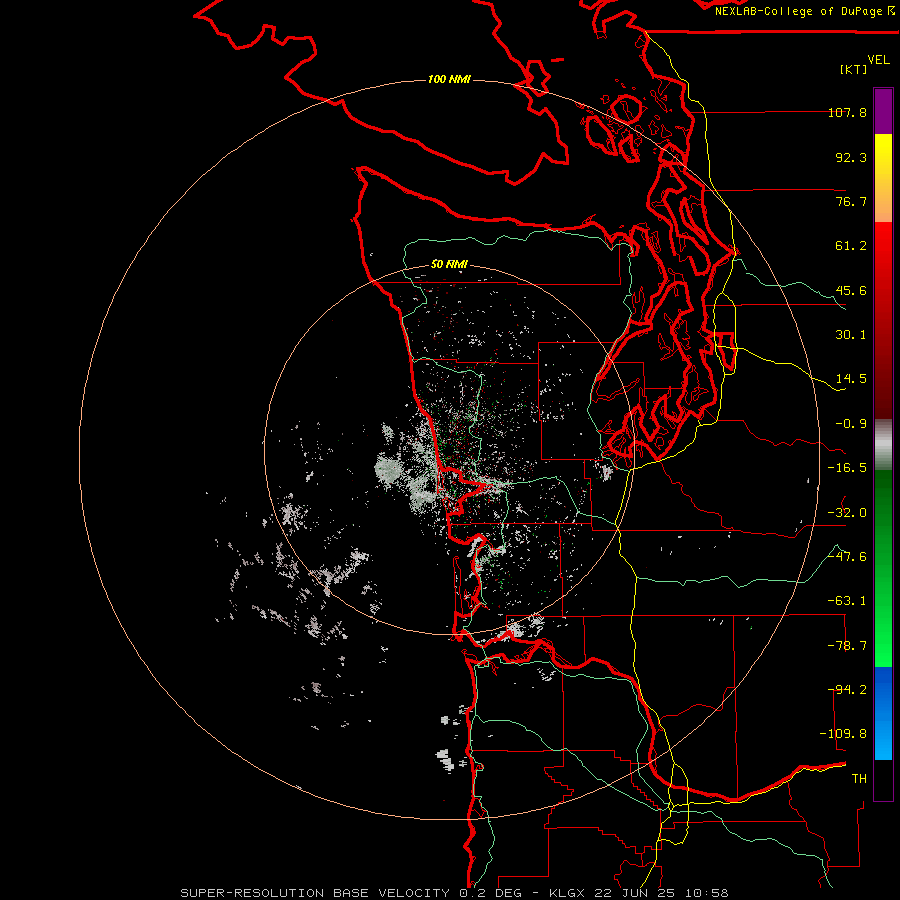Select the -78.7 velocity scale value
The width and height of the screenshot is (900, 900).
(847, 646)
